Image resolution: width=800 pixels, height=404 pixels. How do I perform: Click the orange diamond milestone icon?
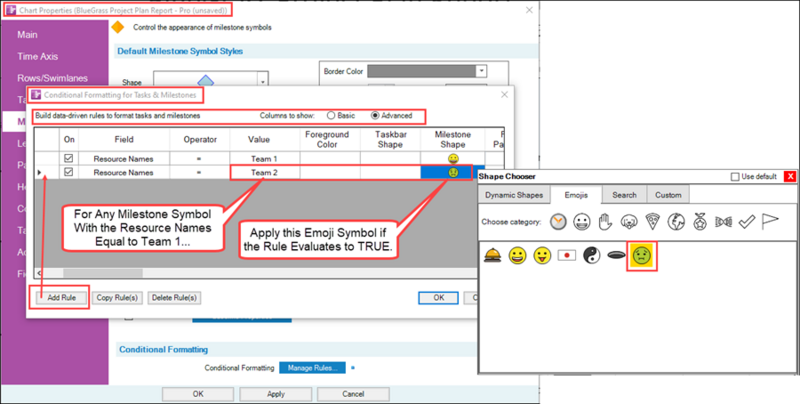[x=117, y=28]
